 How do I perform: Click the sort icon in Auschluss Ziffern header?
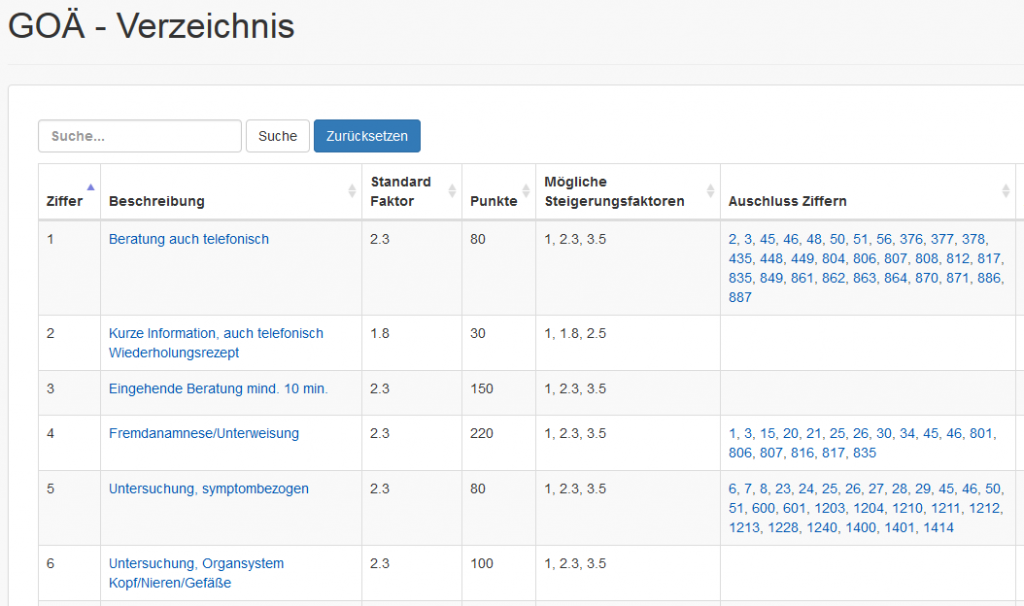click(x=1006, y=191)
